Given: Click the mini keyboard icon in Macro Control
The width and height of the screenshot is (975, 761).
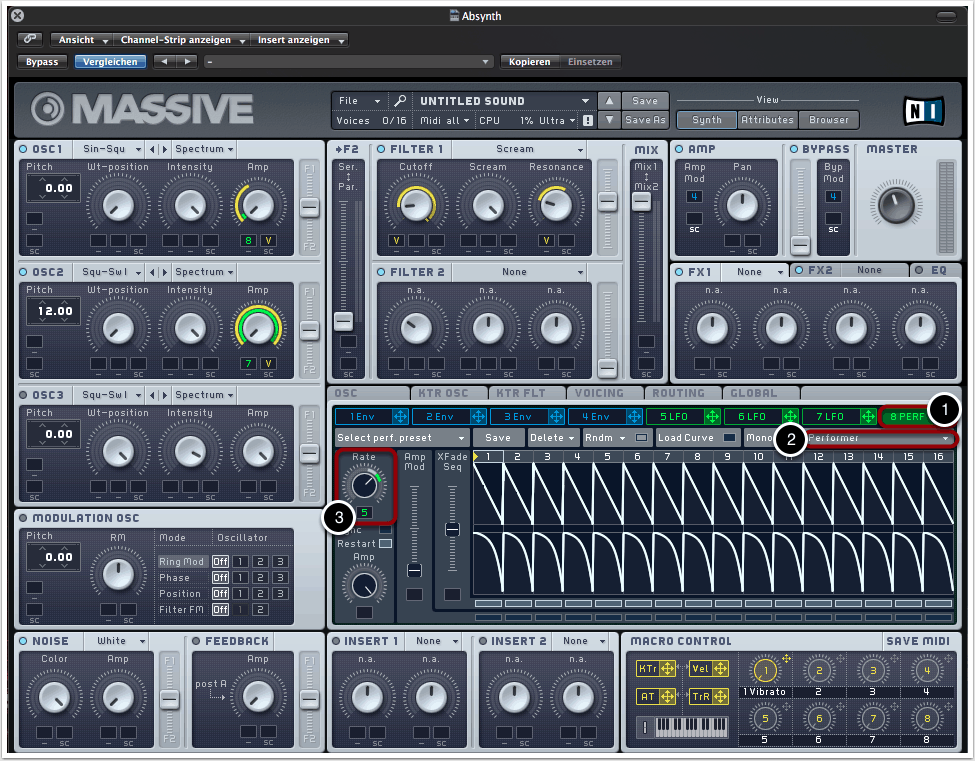Looking at the screenshot, I should pyautogui.click(x=690, y=726).
